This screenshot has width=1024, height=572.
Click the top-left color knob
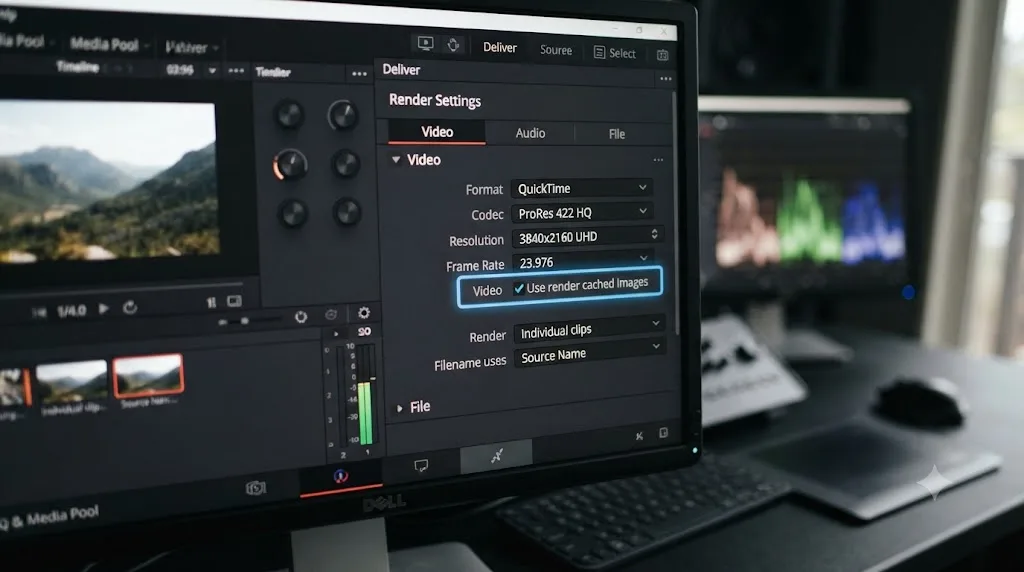tap(289, 114)
